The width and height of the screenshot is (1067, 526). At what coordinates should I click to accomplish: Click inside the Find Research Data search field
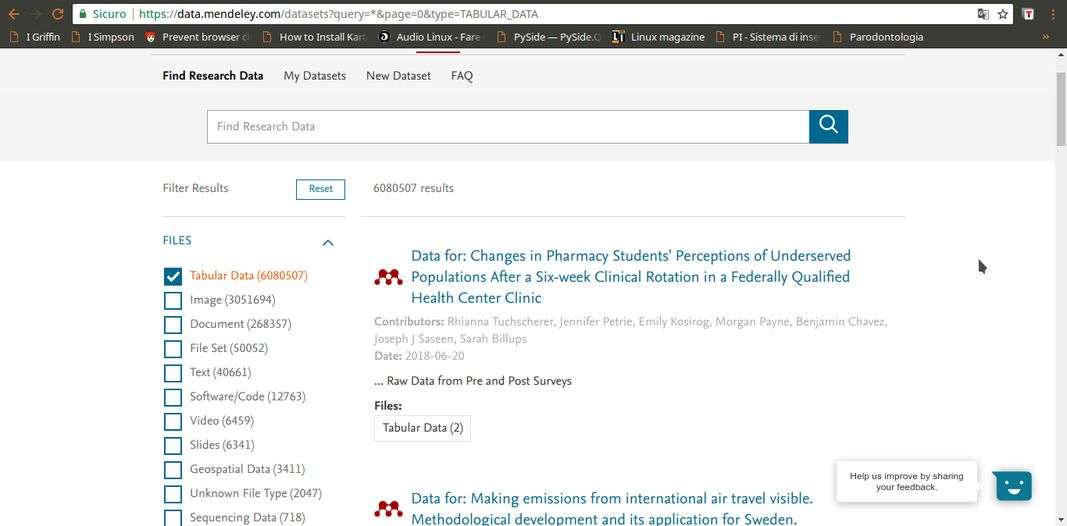pyautogui.click(x=507, y=126)
